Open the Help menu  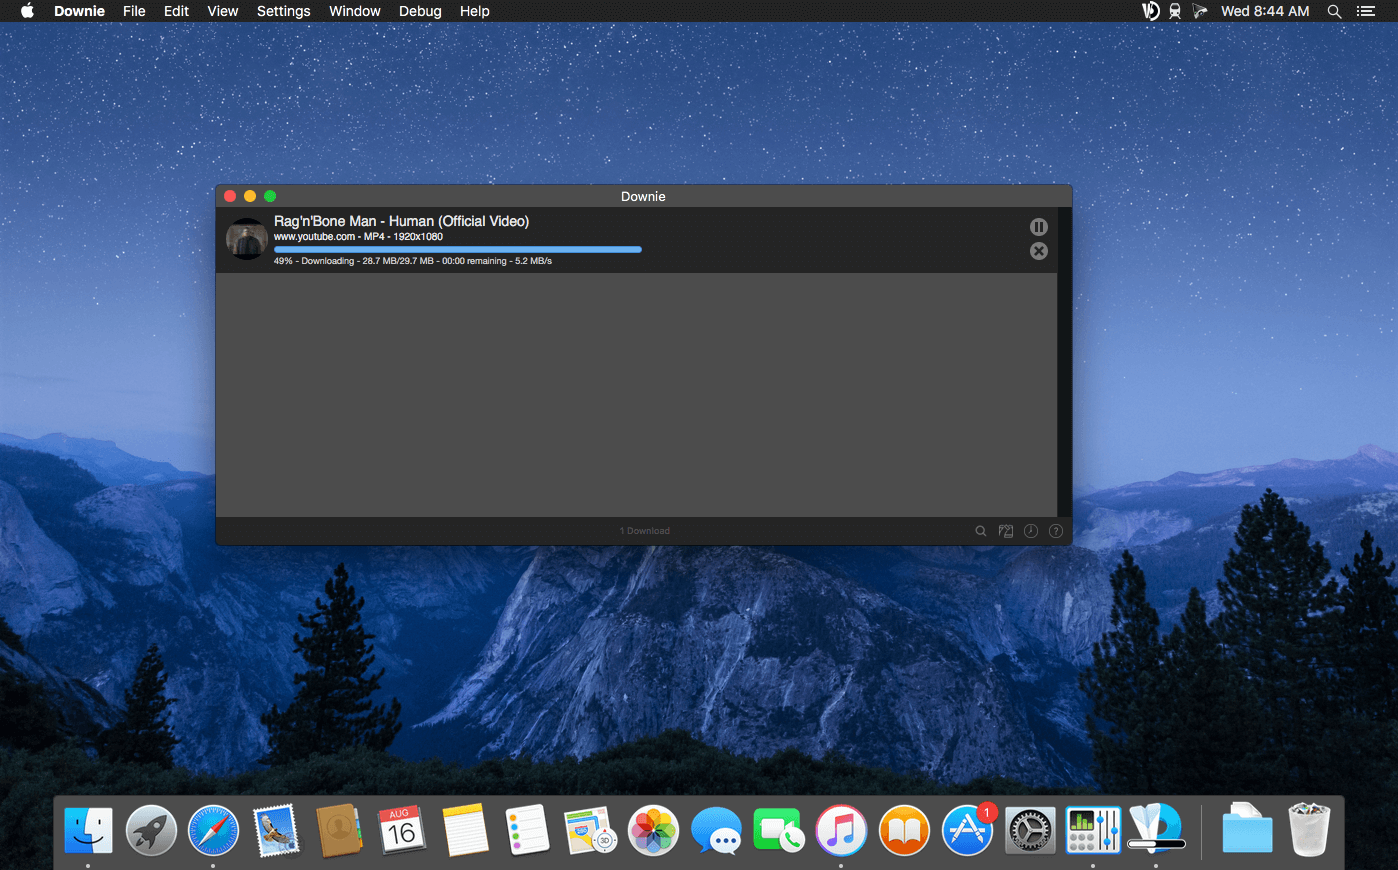coord(475,11)
